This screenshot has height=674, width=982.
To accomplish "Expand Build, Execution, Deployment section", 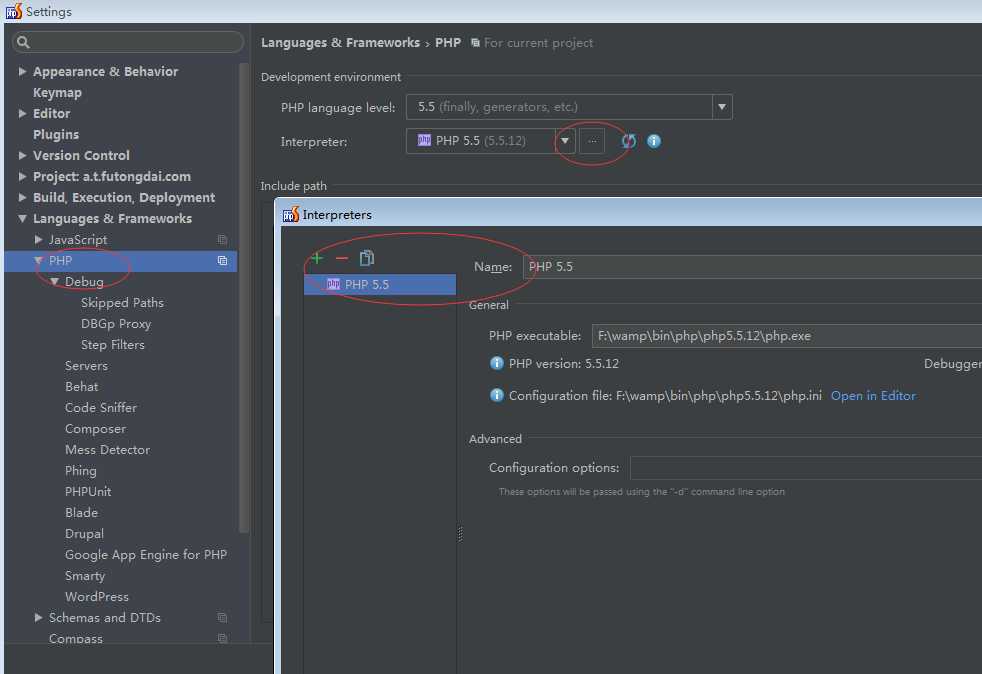I will (23, 197).
